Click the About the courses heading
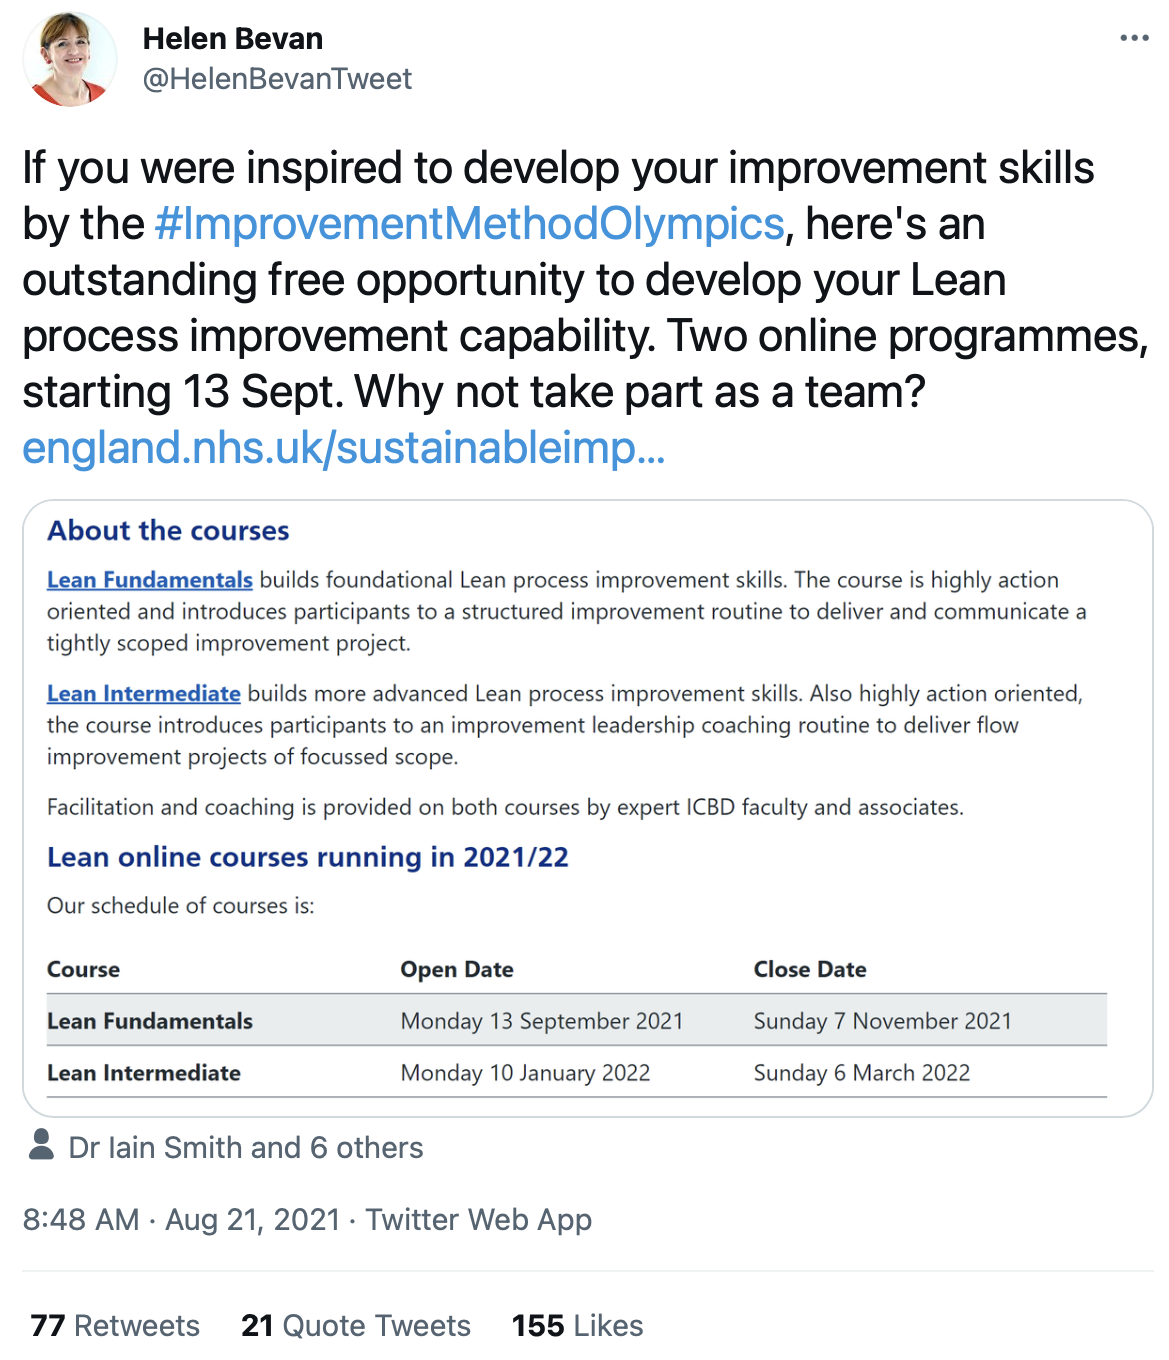 point(168,530)
